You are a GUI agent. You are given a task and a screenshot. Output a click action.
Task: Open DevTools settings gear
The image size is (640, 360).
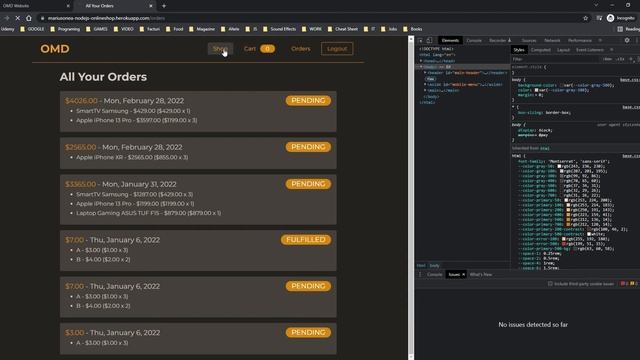point(627,40)
